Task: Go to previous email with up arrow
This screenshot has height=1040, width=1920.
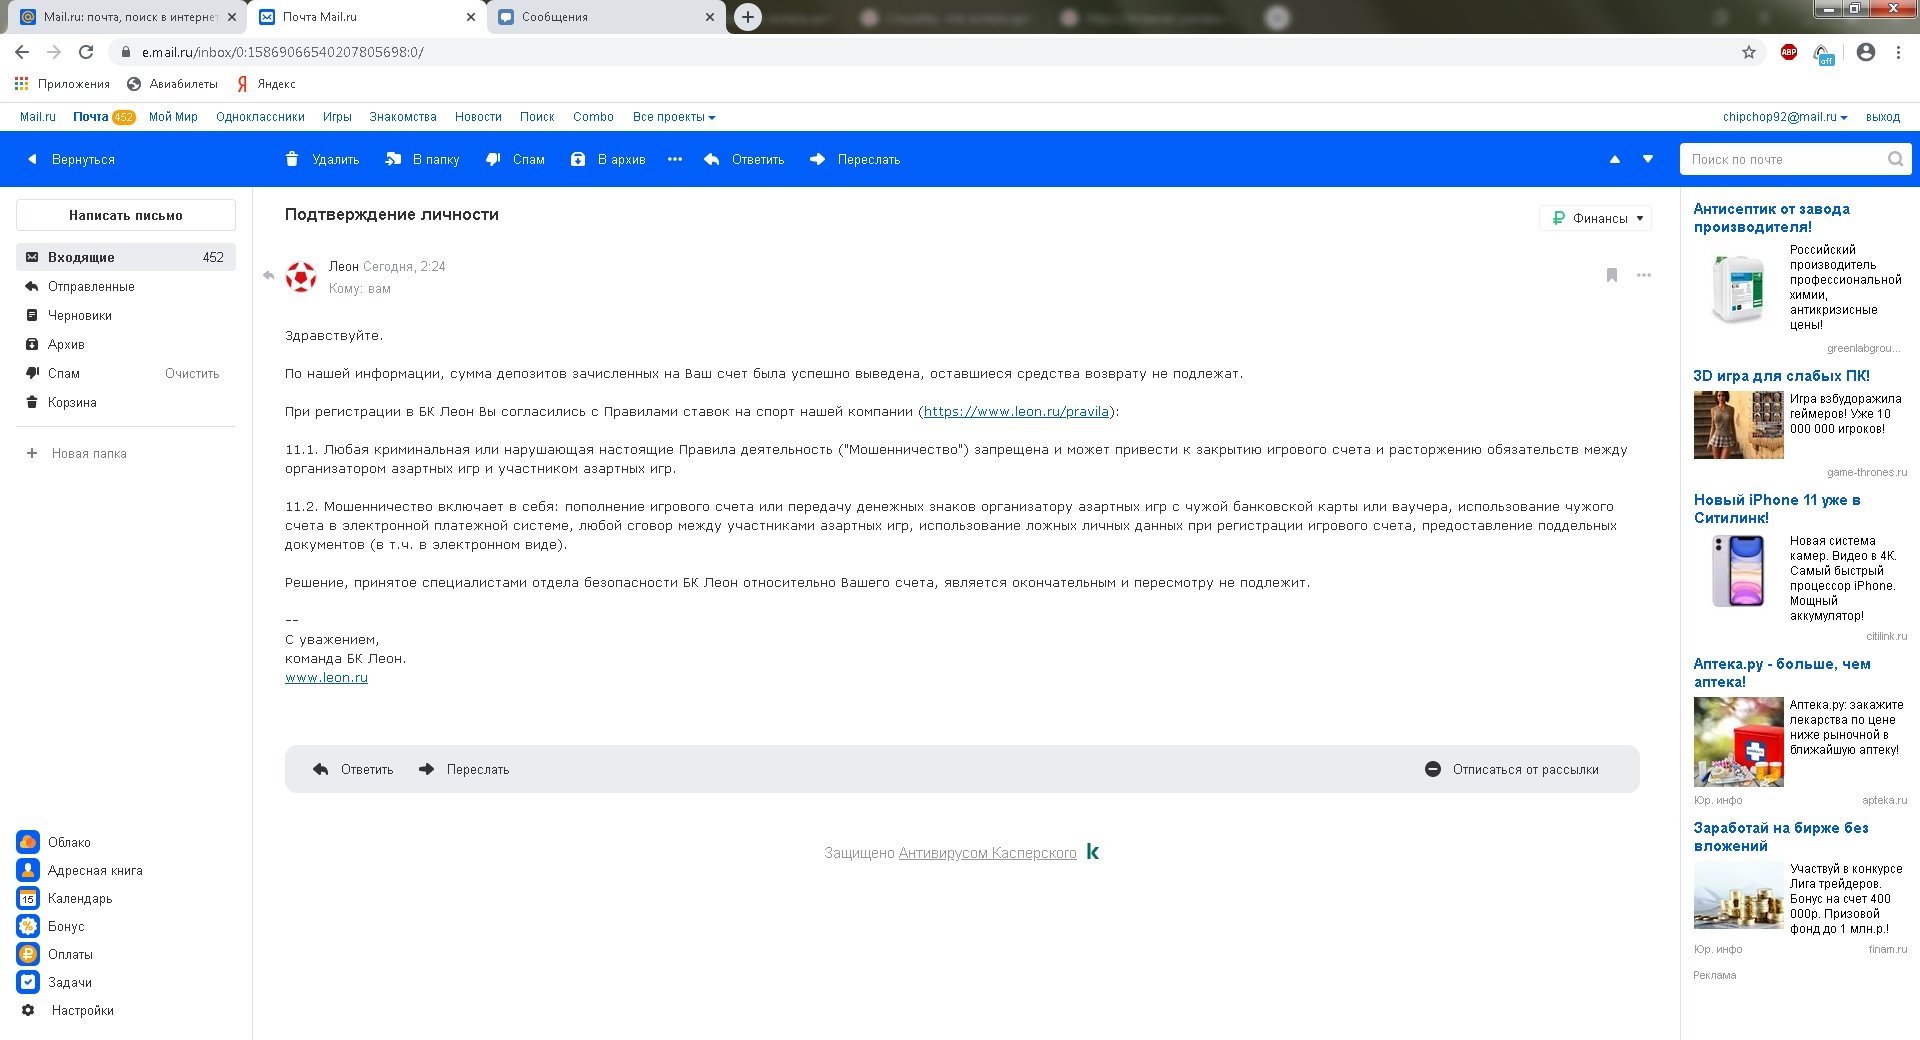Action: tap(1614, 159)
